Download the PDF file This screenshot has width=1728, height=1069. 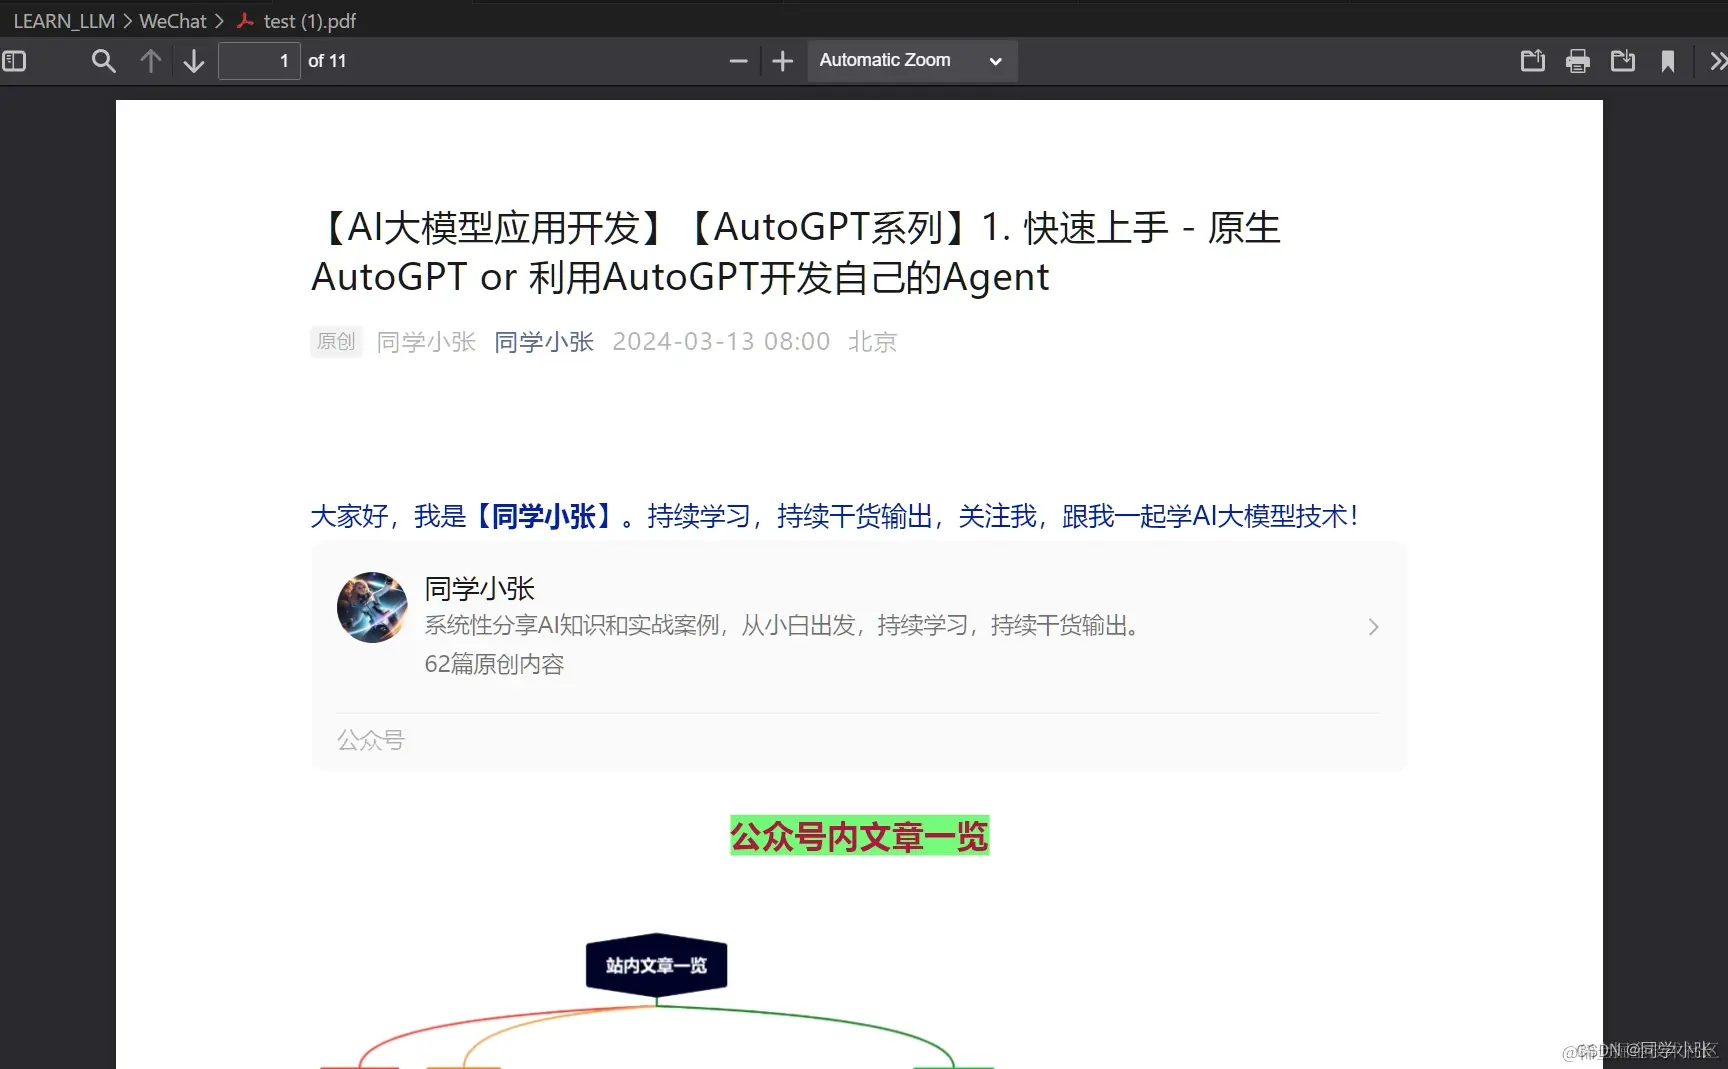pyautogui.click(x=1622, y=61)
